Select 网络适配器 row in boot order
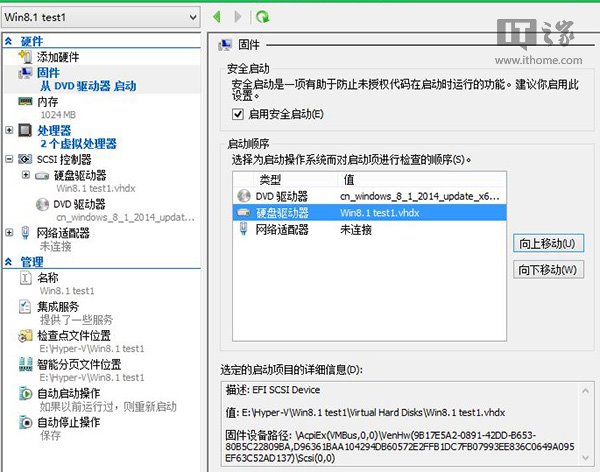 pyautogui.click(x=369, y=229)
